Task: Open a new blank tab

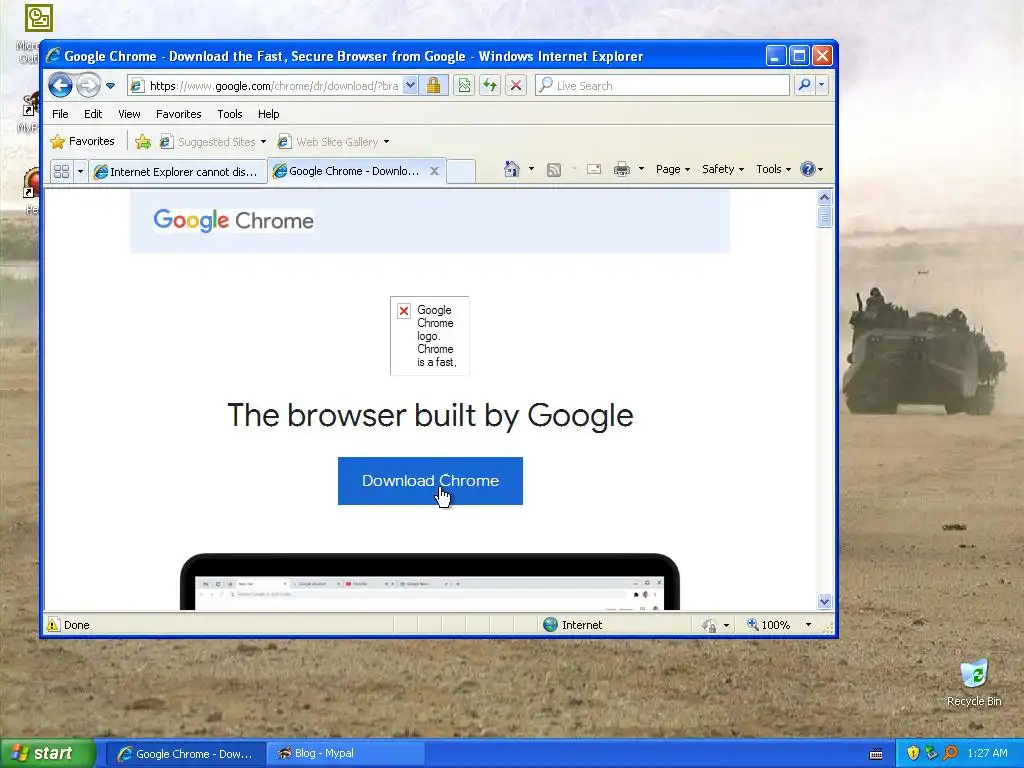Action: coord(461,171)
